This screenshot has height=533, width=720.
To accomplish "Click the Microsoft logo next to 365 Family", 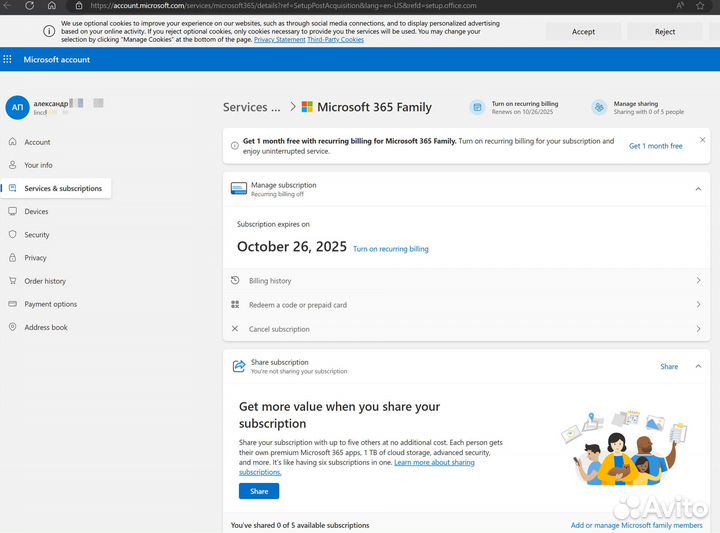I will (307, 107).
